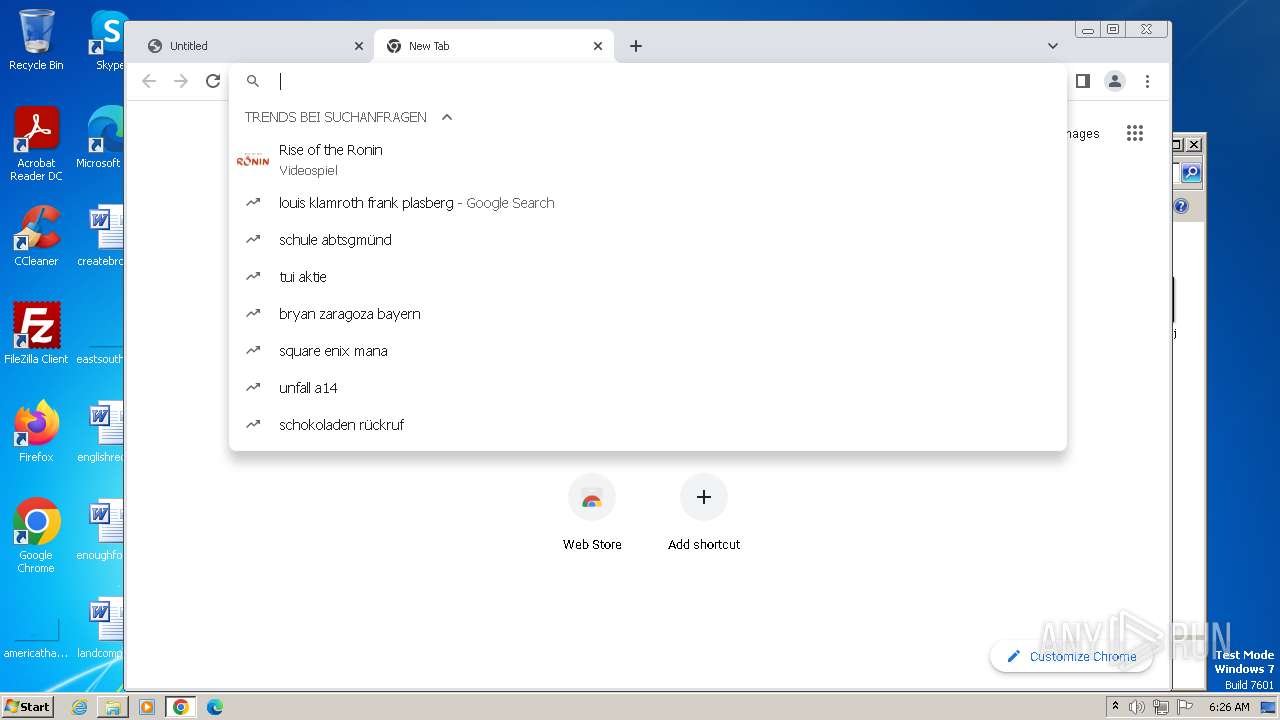Viewport: 1280px width, 720px height.
Task: Open Google Chrome desktop icon
Action: coord(36,536)
